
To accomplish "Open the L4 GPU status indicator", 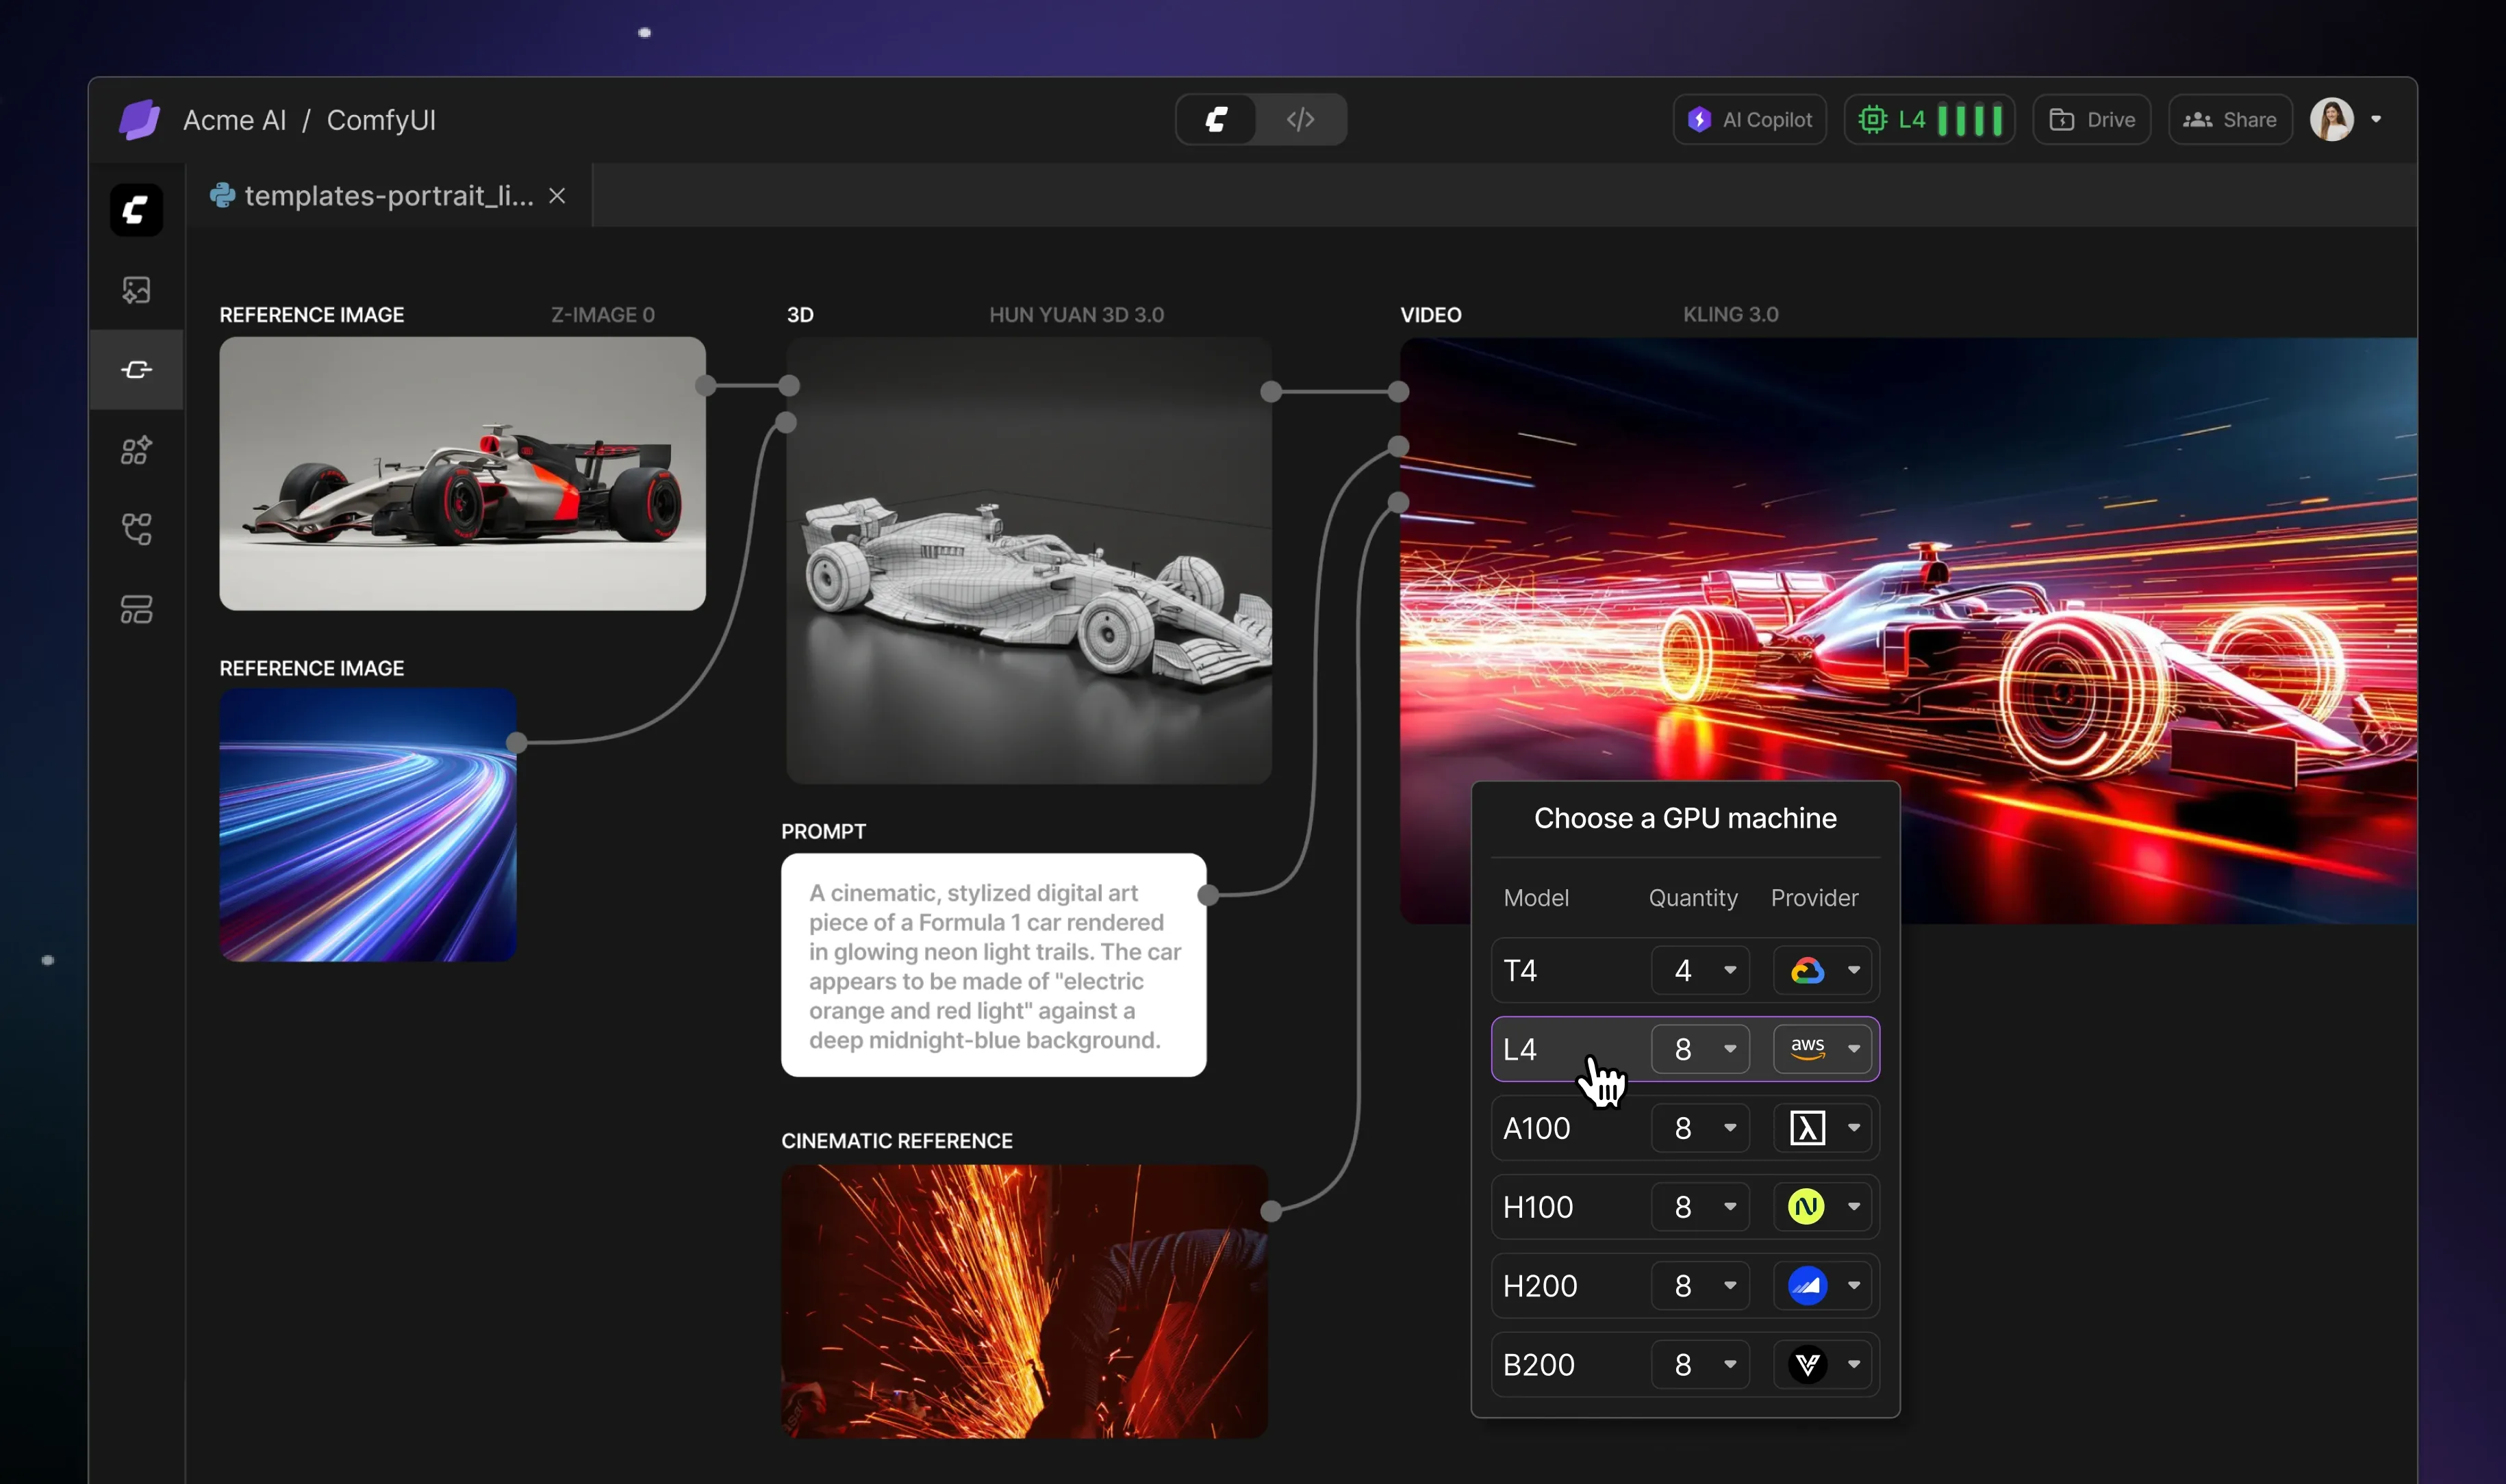I will pos(1929,120).
